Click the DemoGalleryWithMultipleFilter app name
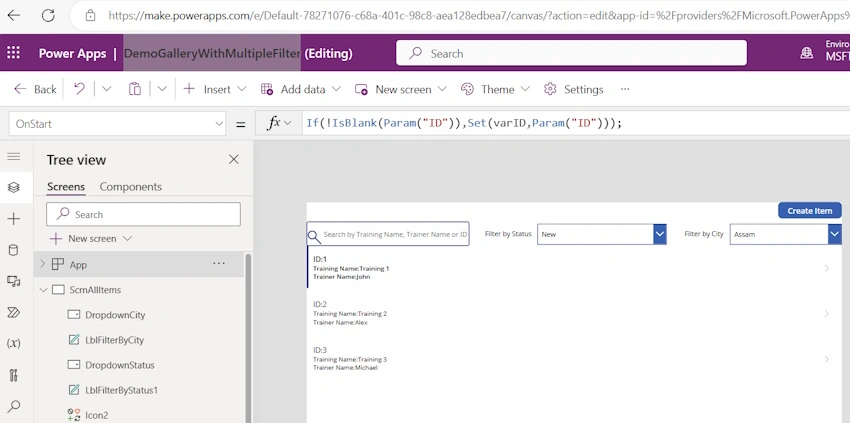The image size is (850, 423). [x=212, y=53]
